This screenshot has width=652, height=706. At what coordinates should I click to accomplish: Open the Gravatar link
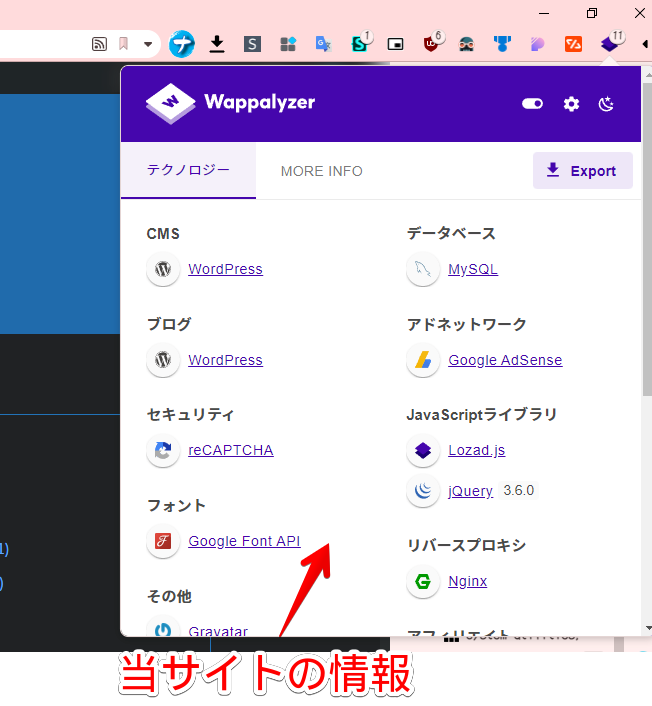218,631
